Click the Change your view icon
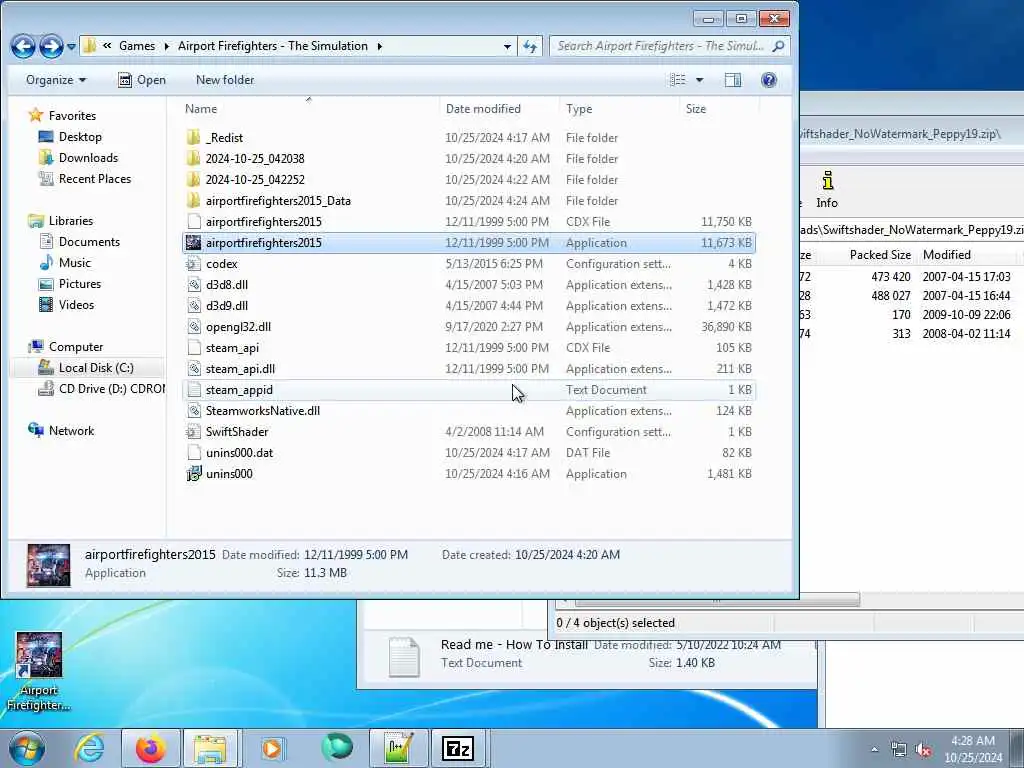This screenshot has height=768, width=1024. [x=678, y=80]
